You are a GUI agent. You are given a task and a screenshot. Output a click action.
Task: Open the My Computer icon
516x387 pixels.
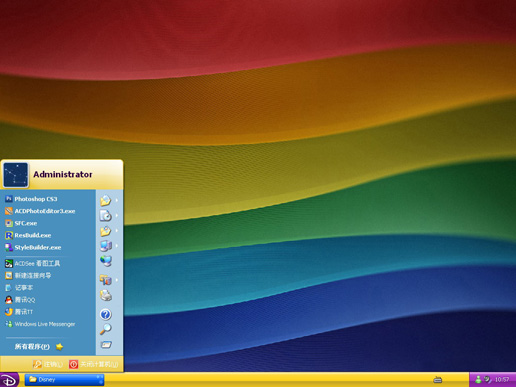(106, 246)
